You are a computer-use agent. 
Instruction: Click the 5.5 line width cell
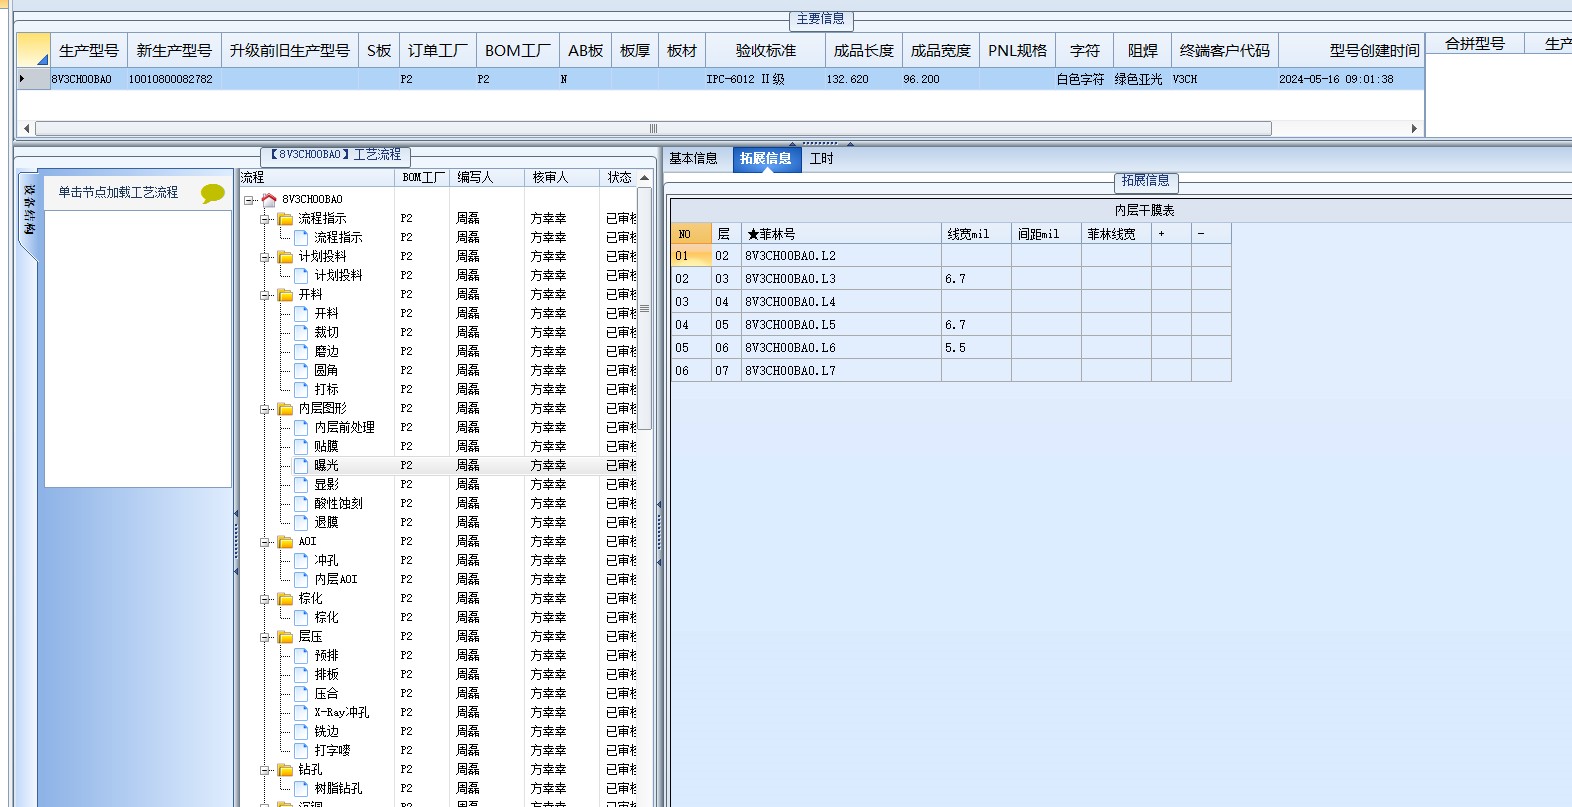pos(976,348)
